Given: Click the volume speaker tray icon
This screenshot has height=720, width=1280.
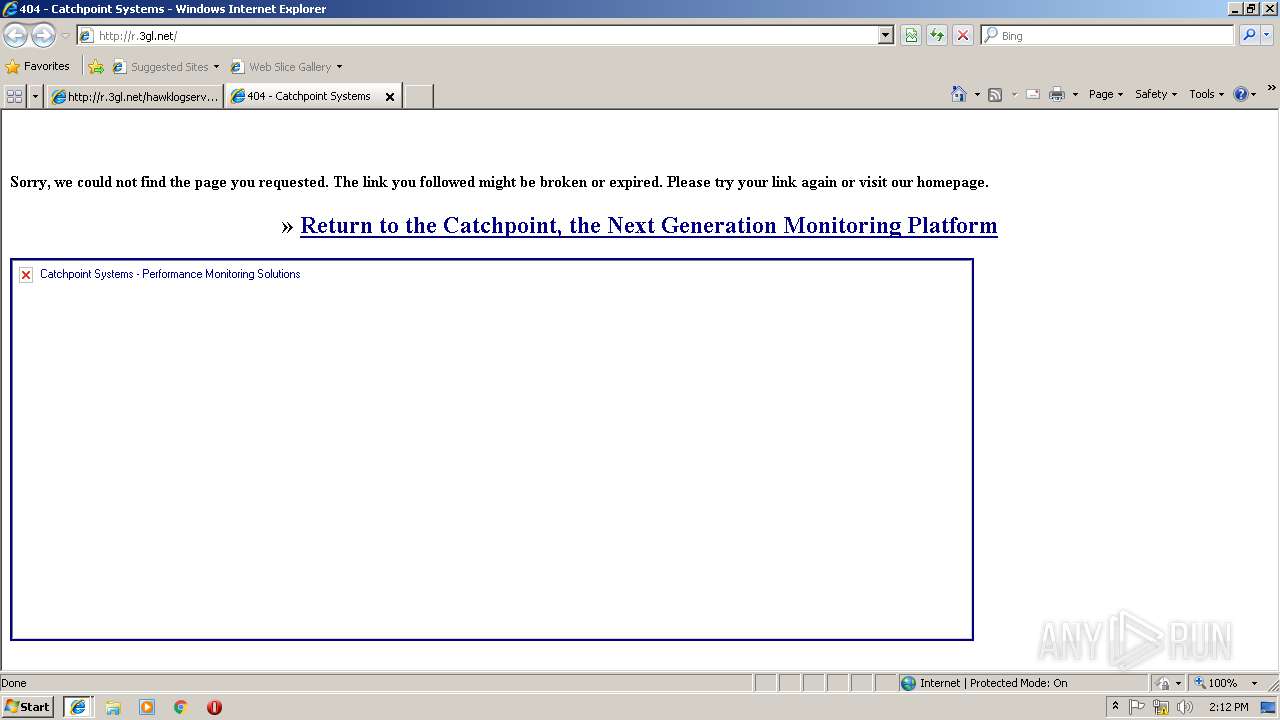Looking at the screenshot, I should point(1185,707).
